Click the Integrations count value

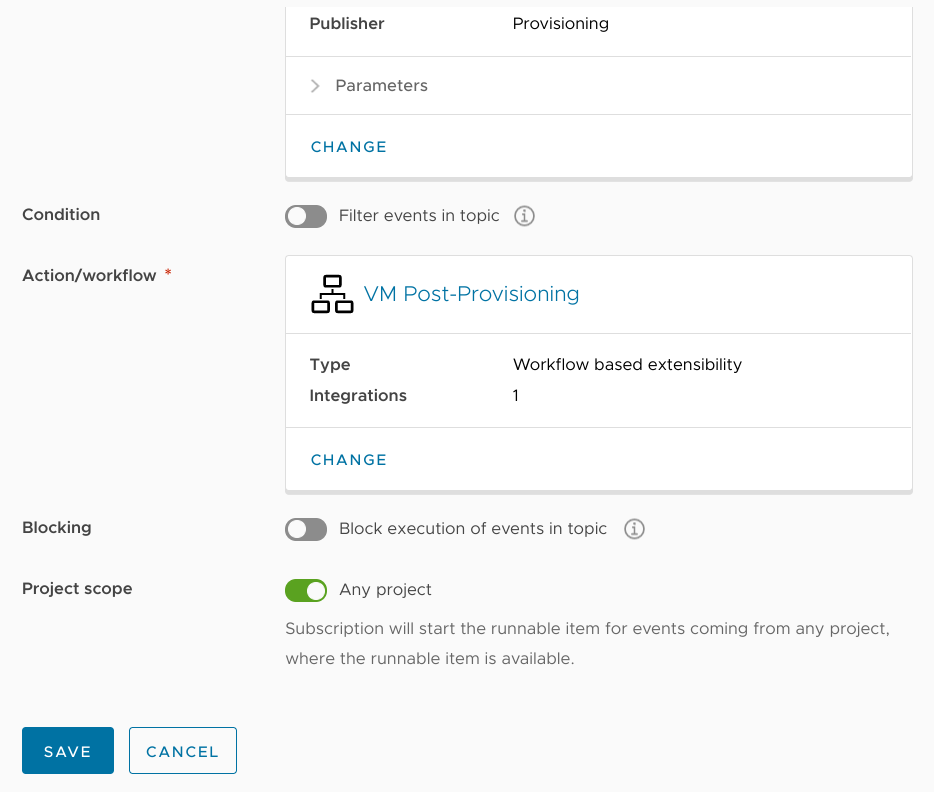coord(516,395)
